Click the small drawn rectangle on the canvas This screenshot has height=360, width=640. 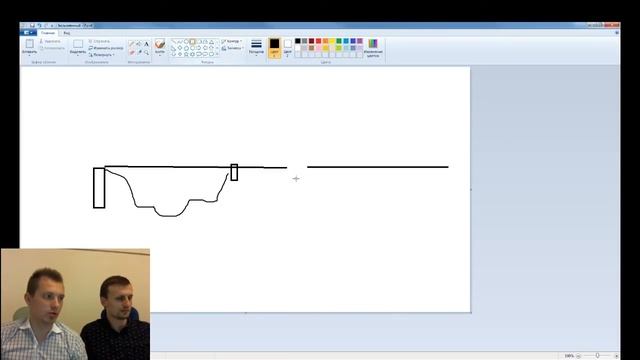[x=234, y=172]
